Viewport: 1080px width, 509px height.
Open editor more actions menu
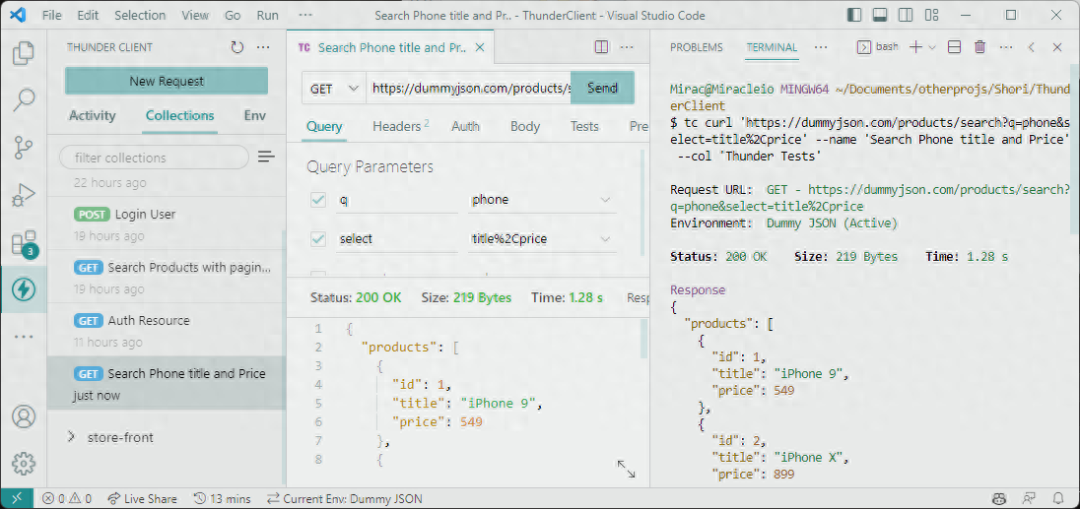pyautogui.click(x=626, y=47)
